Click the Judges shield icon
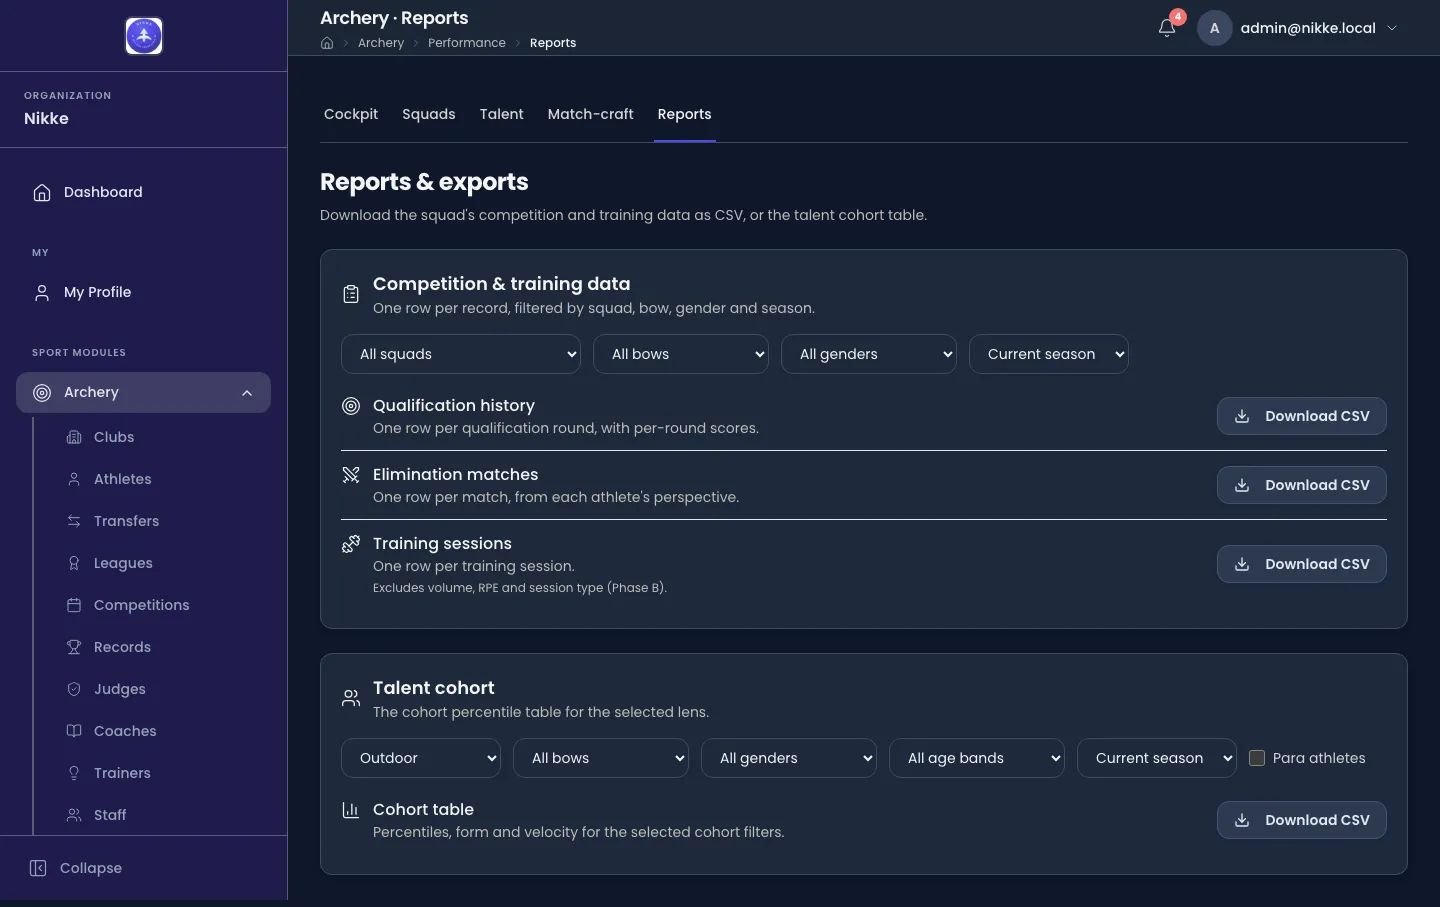This screenshot has width=1440, height=907. click(74, 689)
